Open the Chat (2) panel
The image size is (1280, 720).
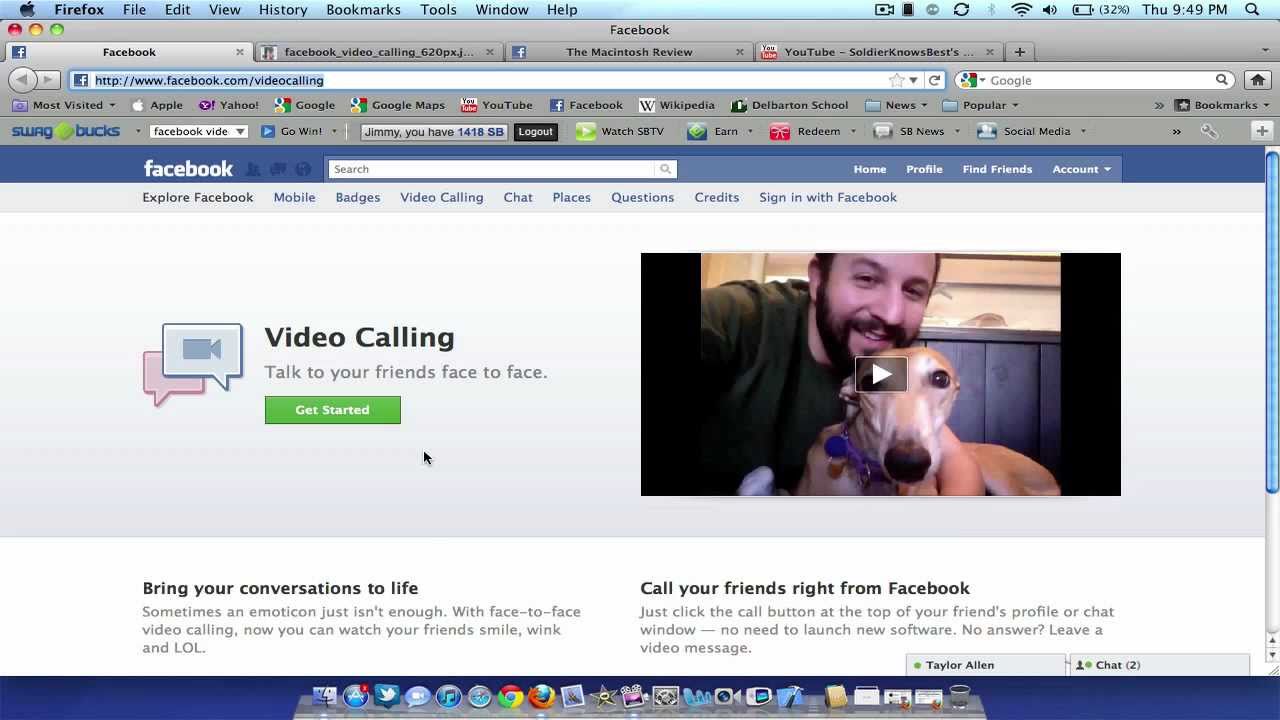tap(1159, 665)
